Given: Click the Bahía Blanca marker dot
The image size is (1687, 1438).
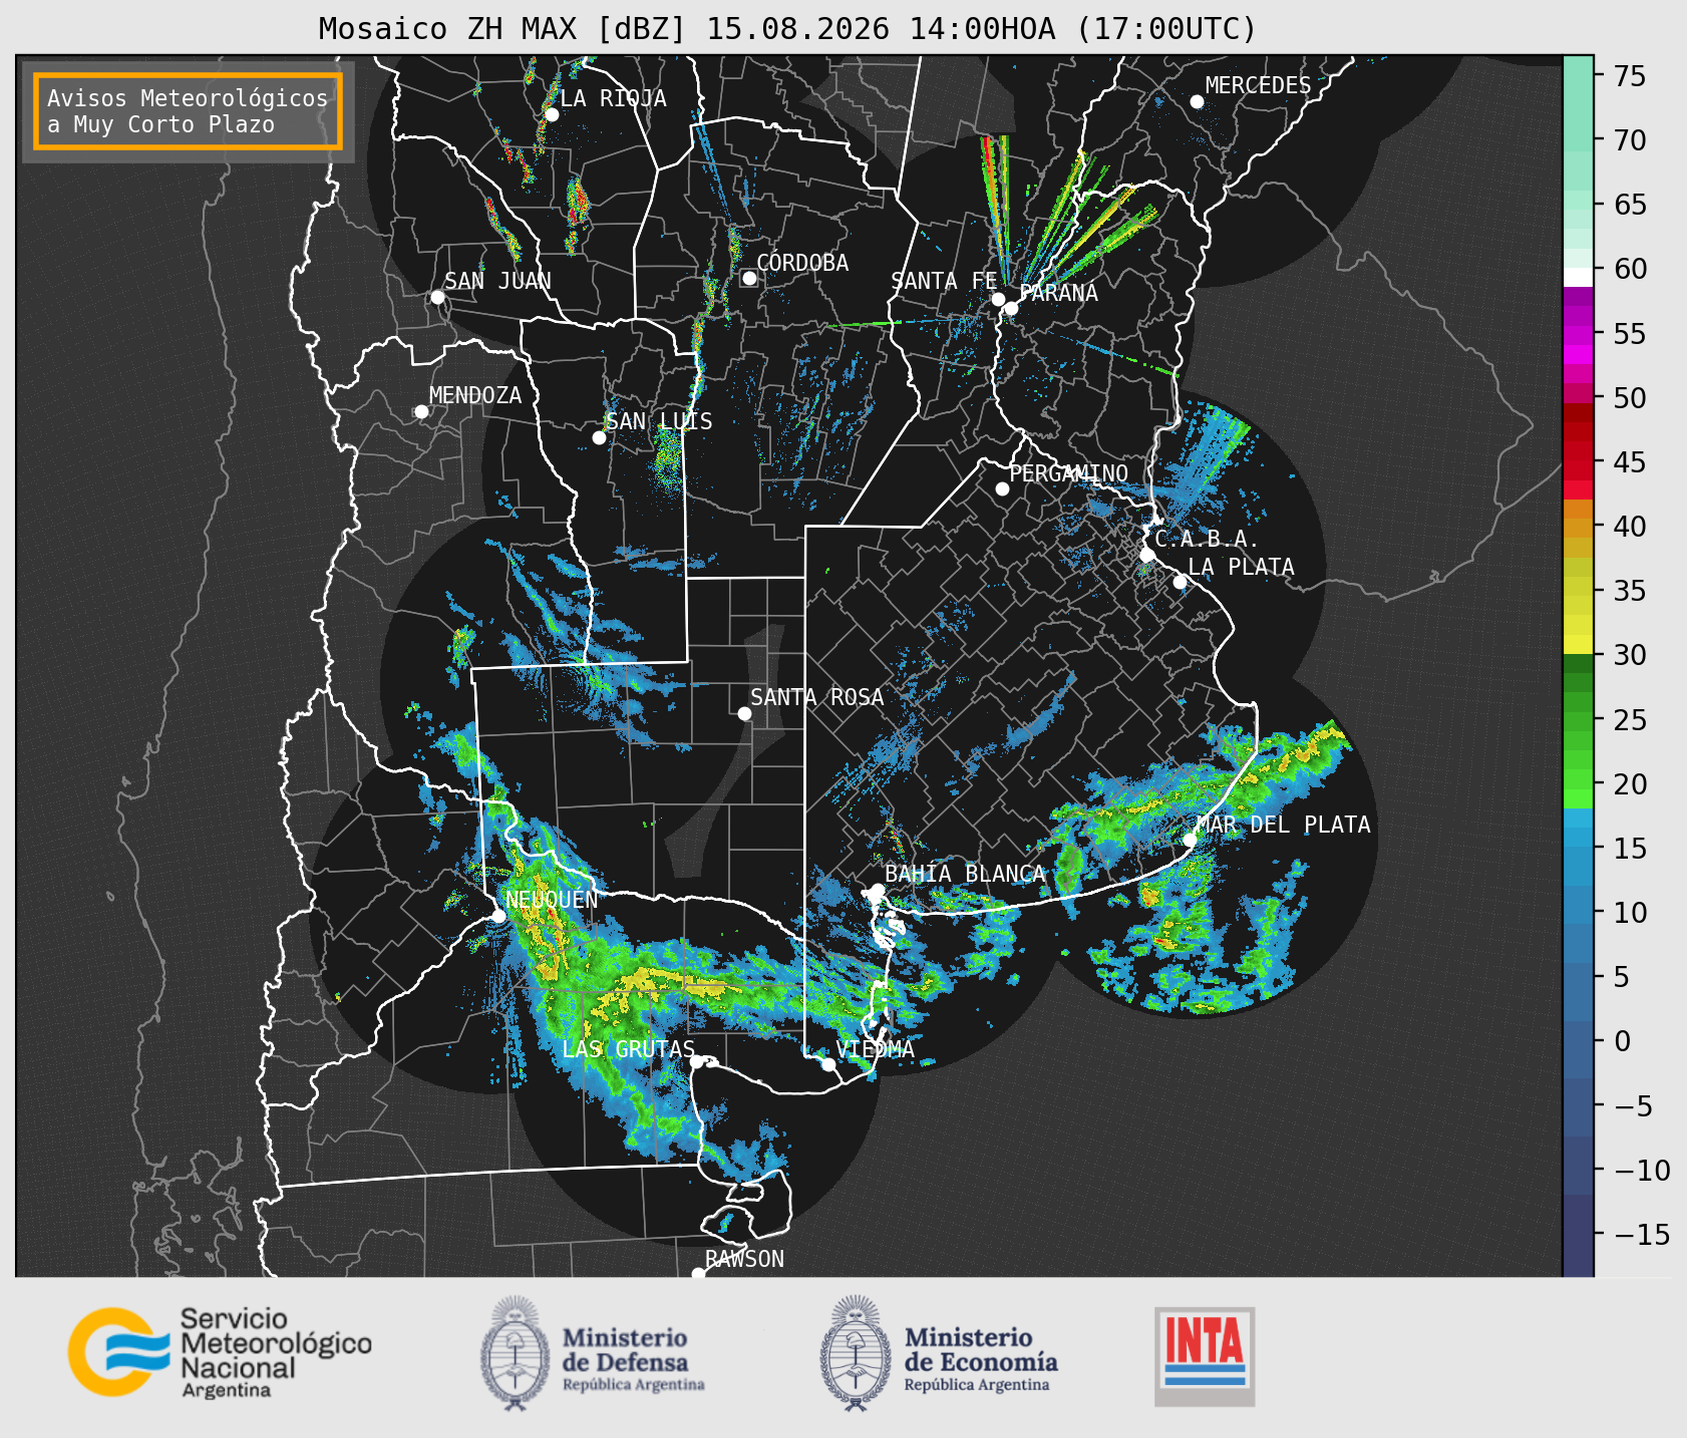Looking at the screenshot, I should tap(877, 890).
